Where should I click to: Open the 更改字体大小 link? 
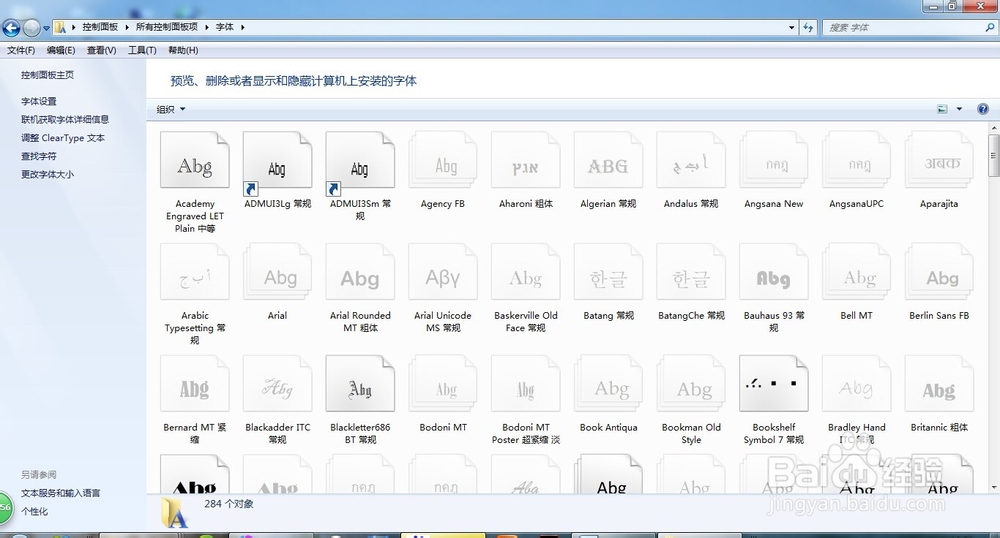coord(47,174)
